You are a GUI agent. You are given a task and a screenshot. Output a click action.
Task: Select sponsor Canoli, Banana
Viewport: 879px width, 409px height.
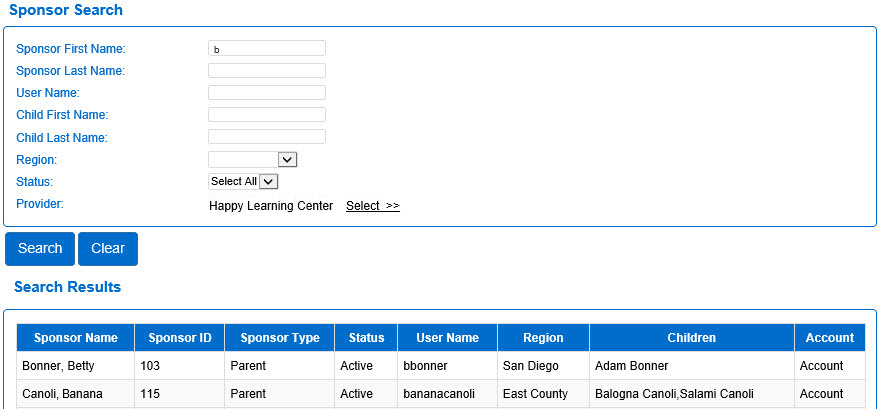(x=62, y=394)
